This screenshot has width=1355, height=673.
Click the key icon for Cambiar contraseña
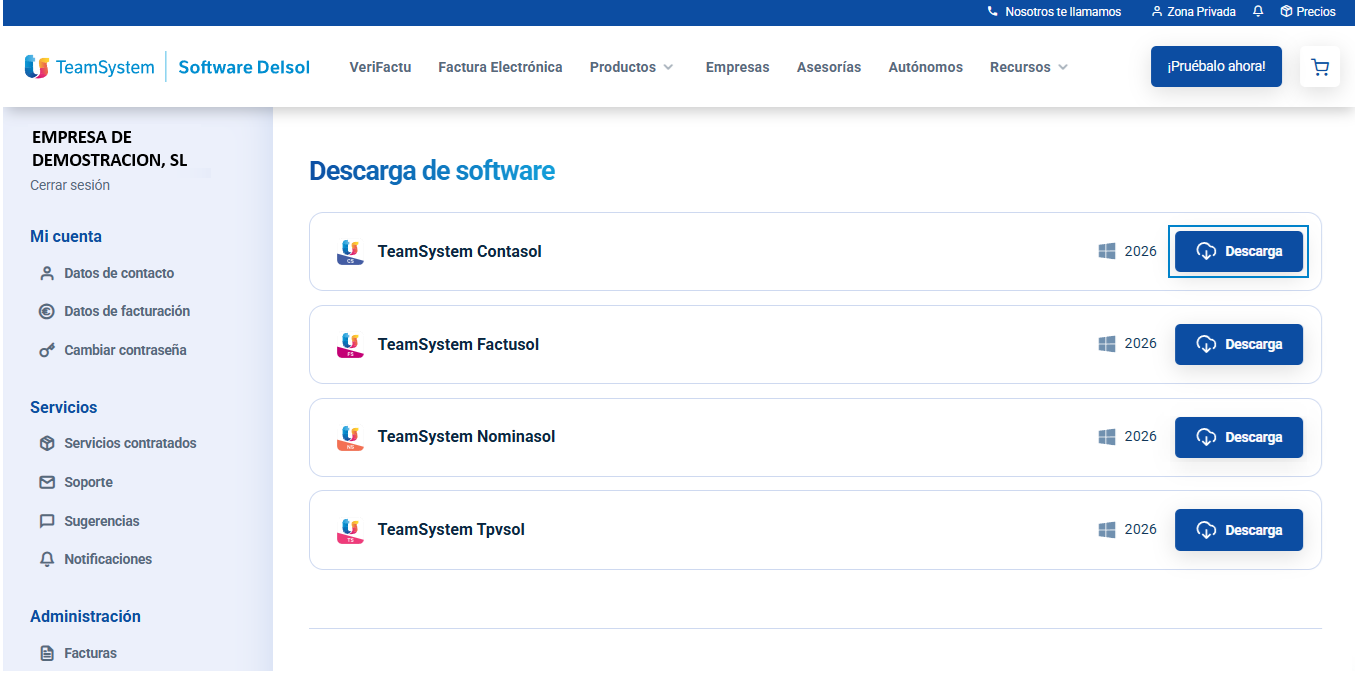47,350
